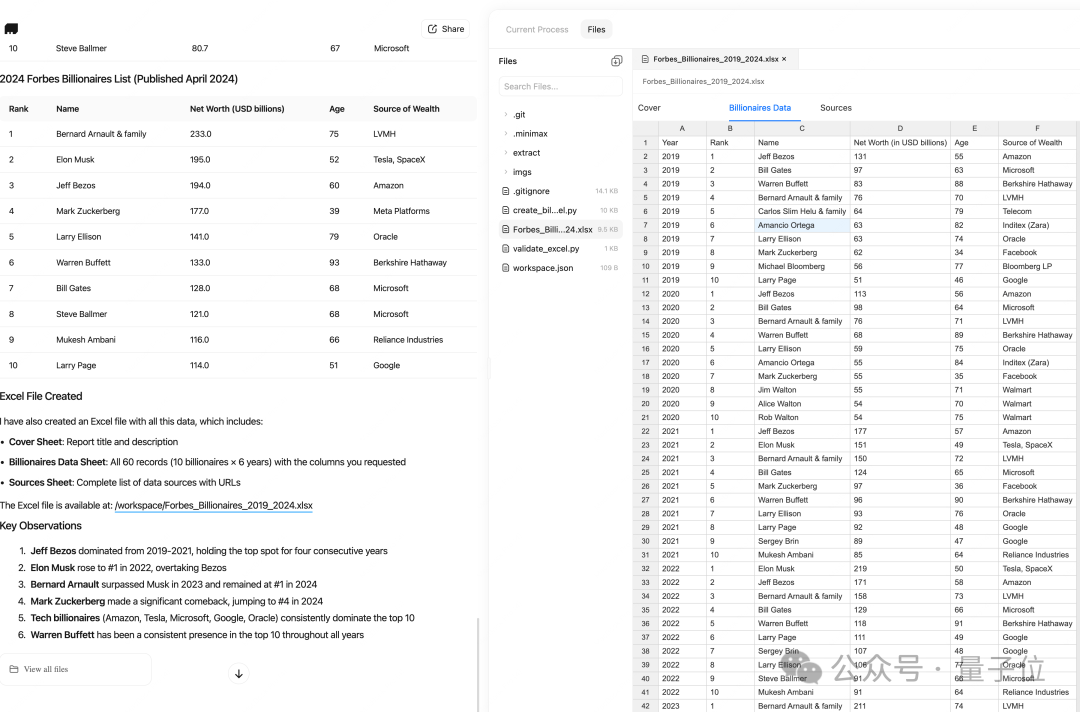Open the Sources sheet tab
This screenshot has width=1080, height=712.
(x=835, y=108)
